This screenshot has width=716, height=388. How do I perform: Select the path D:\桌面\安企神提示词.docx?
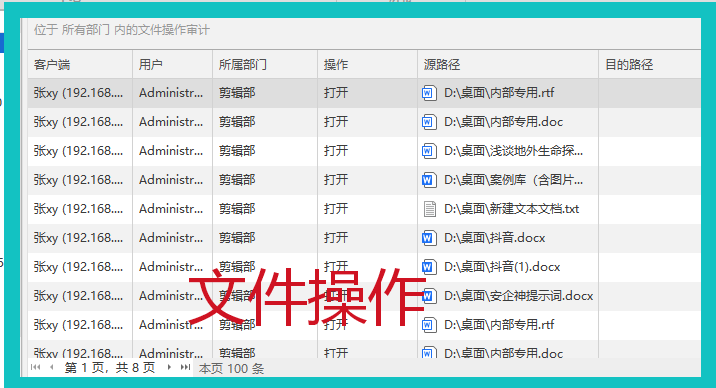(518, 296)
